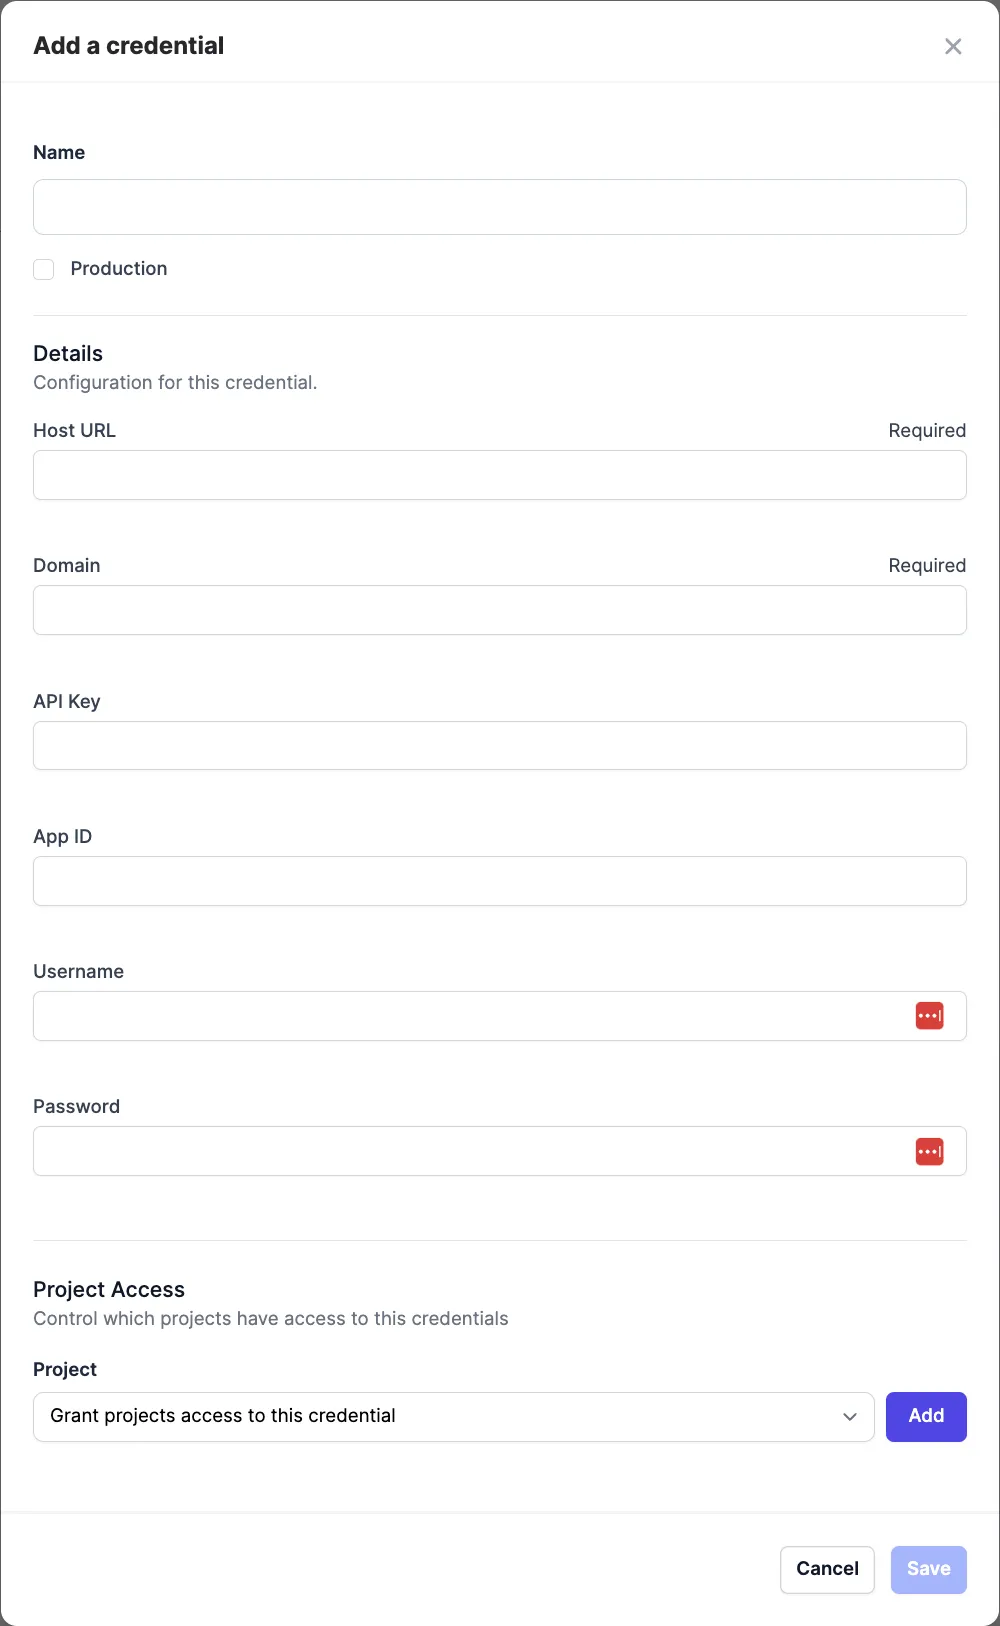1000x1626 pixels.
Task: Focus the Name input field
Action: pyautogui.click(x=500, y=207)
